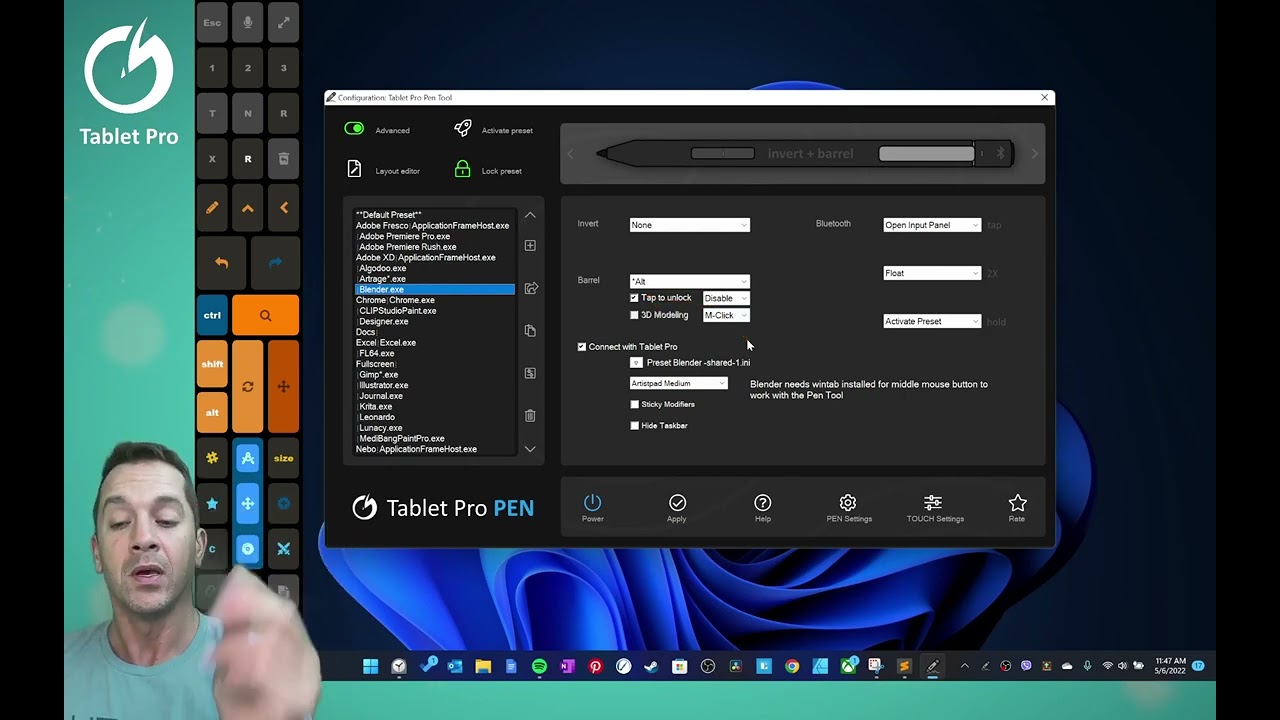Click the add preset plus icon beside the list
Image resolution: width=1280 pixels, height=720 pixels.
click(530, 245)
